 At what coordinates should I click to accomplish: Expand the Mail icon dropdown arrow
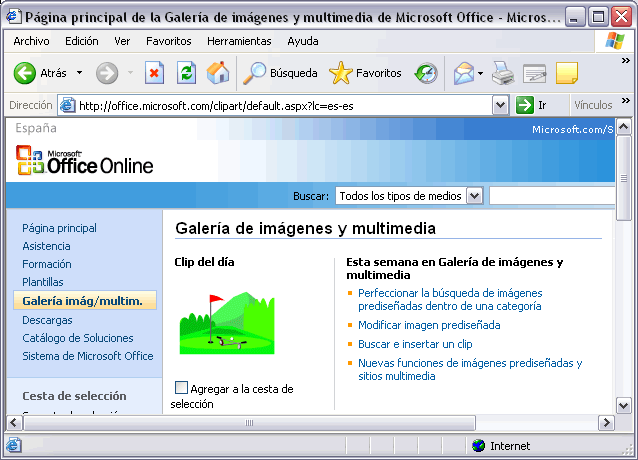481,73
